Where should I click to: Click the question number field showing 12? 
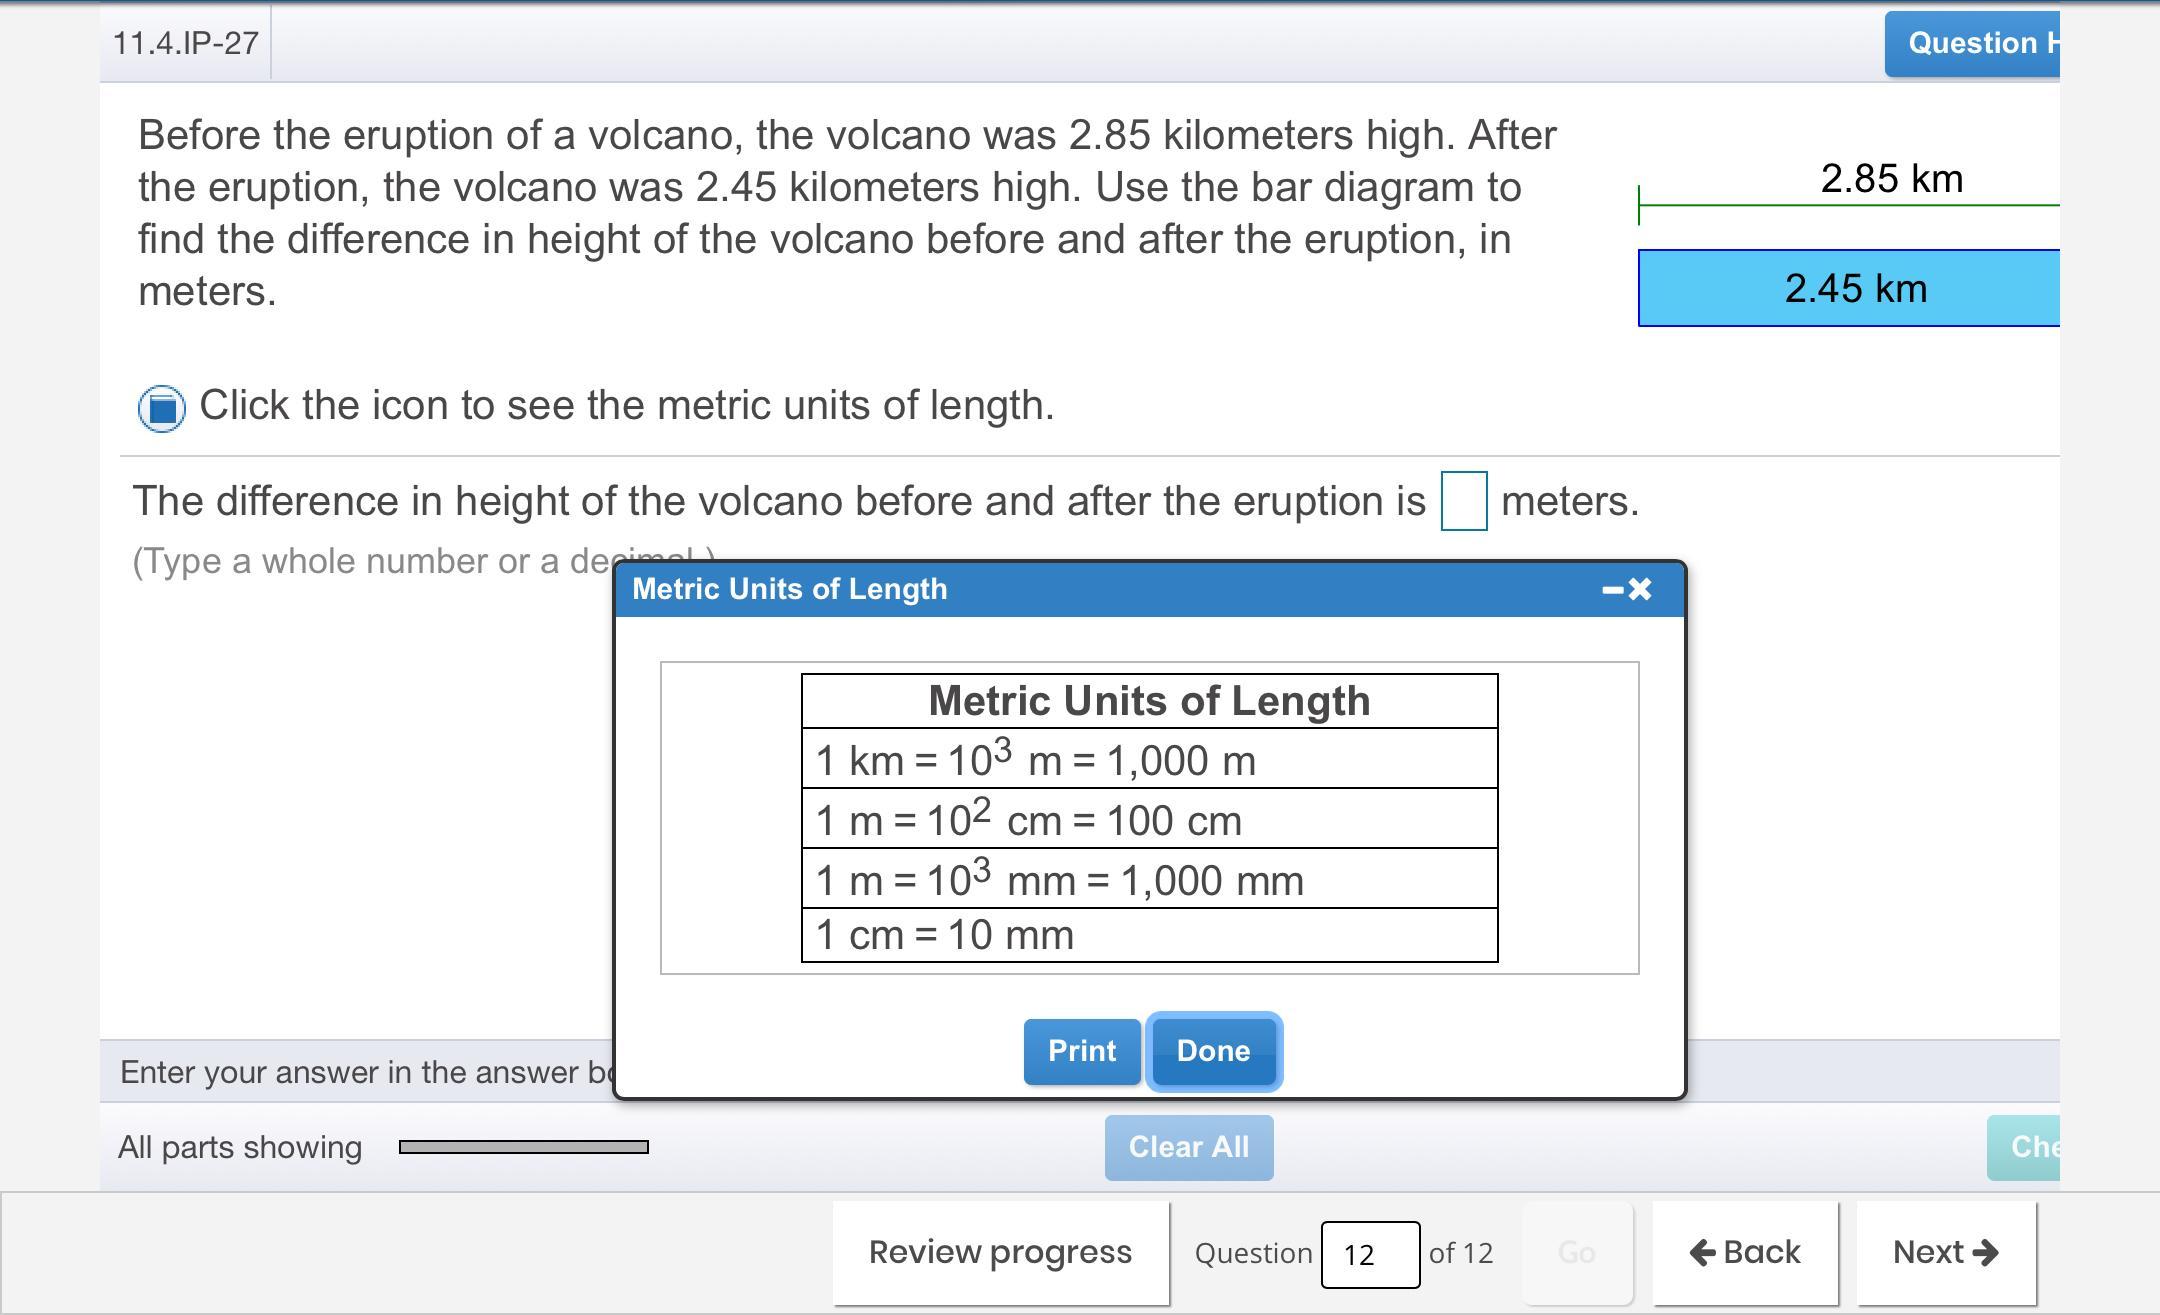[x=1369, y=1254]
